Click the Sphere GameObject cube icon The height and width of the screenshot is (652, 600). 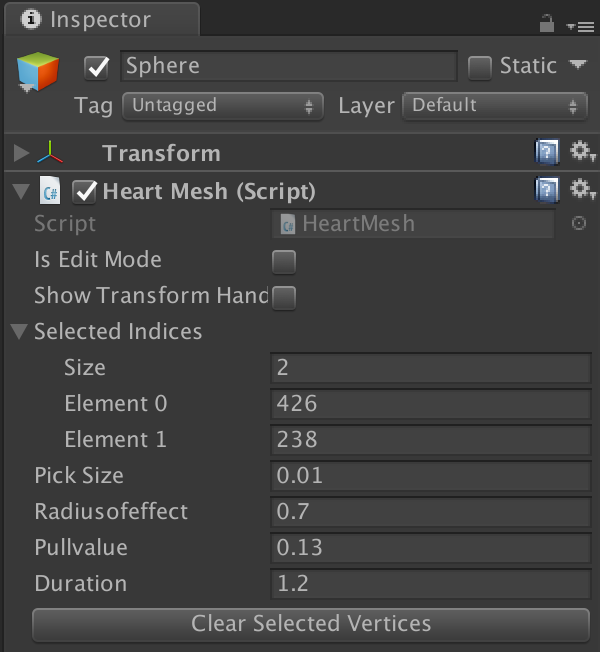click(38, 72)
